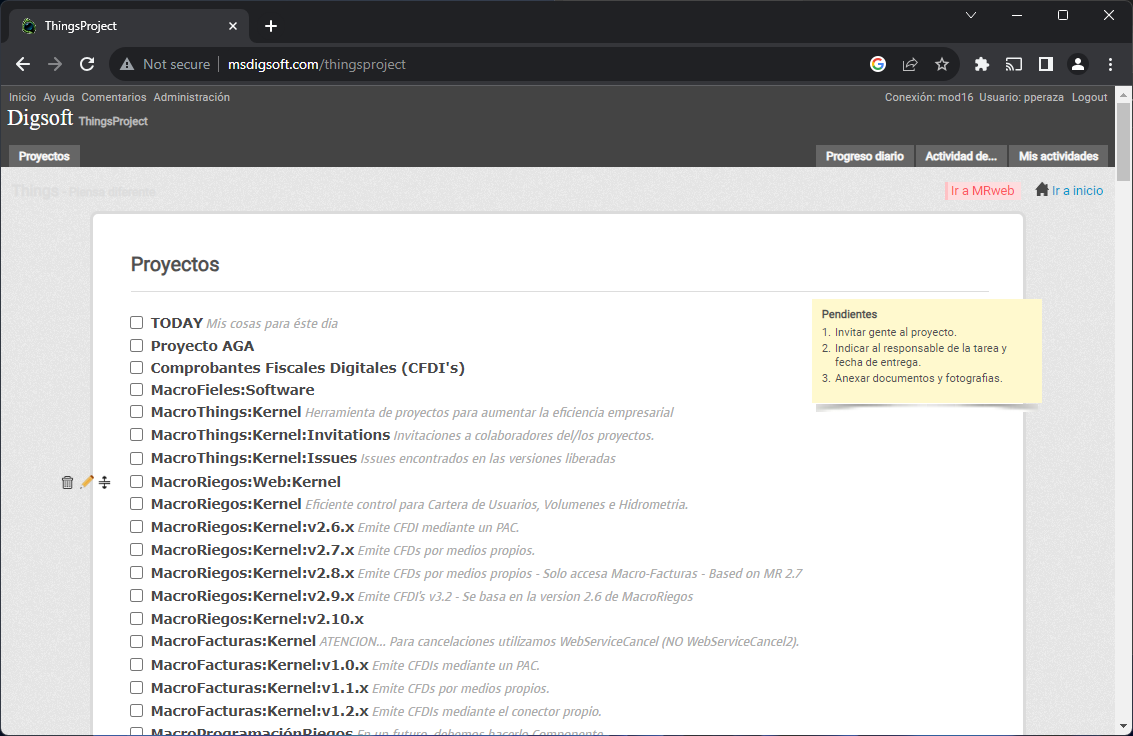Open the MacroThings:Kernel project

[225, 412]
